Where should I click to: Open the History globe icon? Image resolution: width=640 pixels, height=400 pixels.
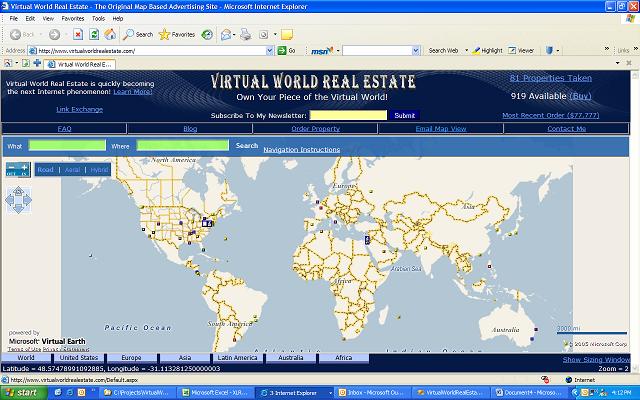(x=207, y=35)
